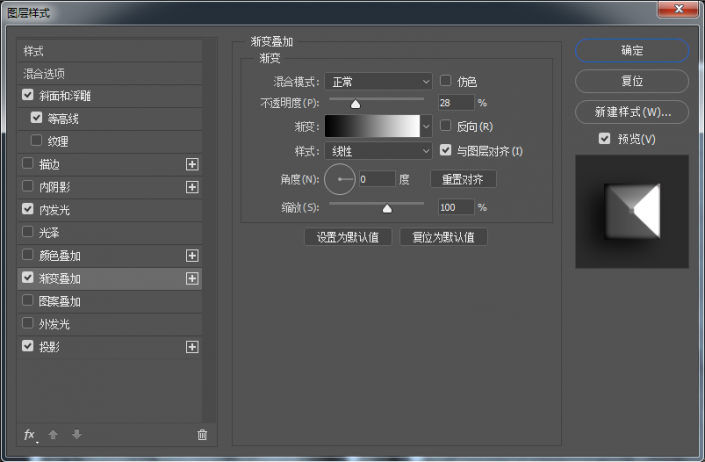
Task: Select 混合选项 in the left list
Action: pyautogui.click(x=109, y=74)
